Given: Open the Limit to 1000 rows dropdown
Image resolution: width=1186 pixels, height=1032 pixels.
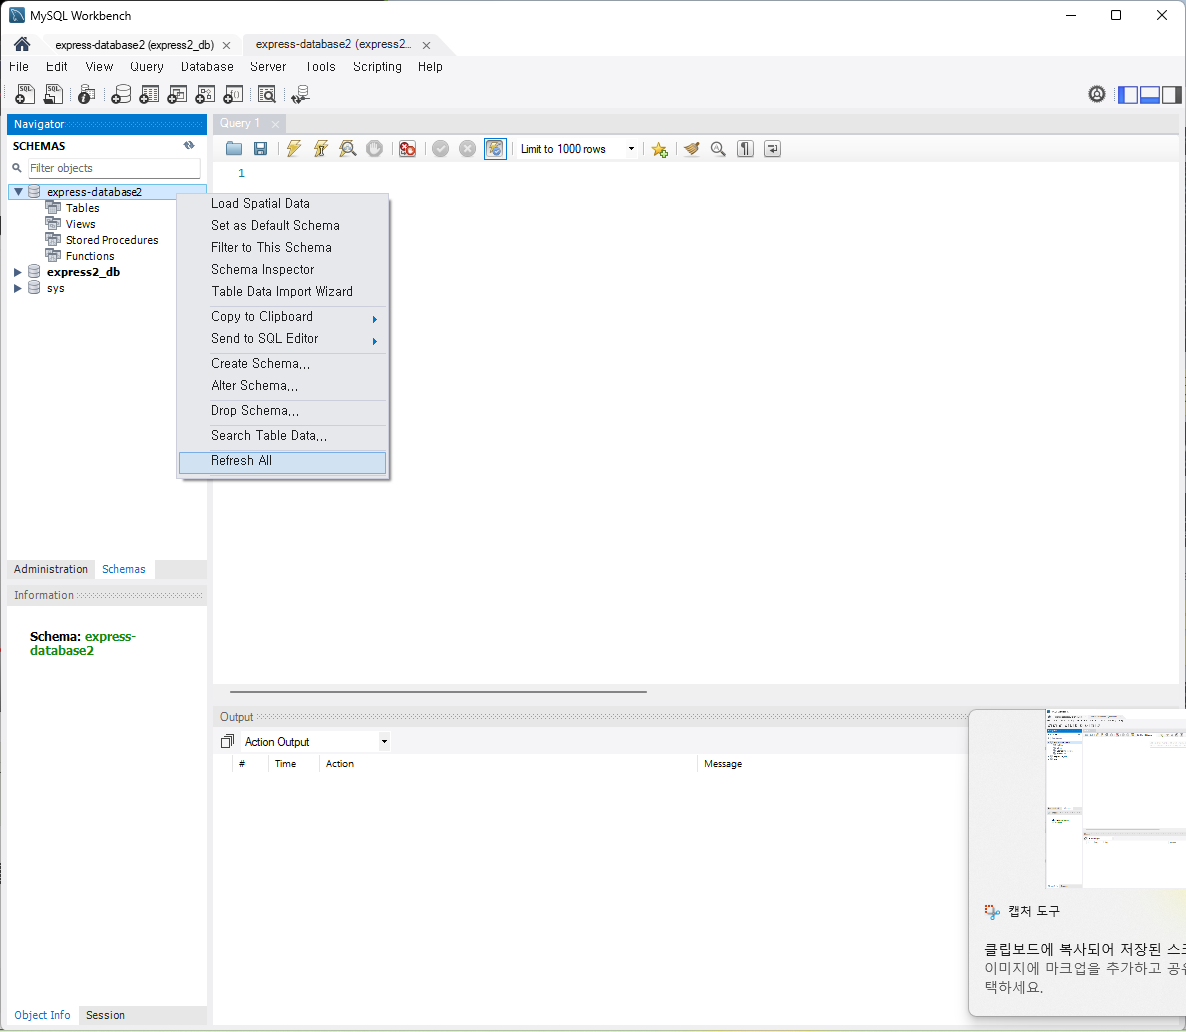Looking at the screenshot, I should pos(631,148).
